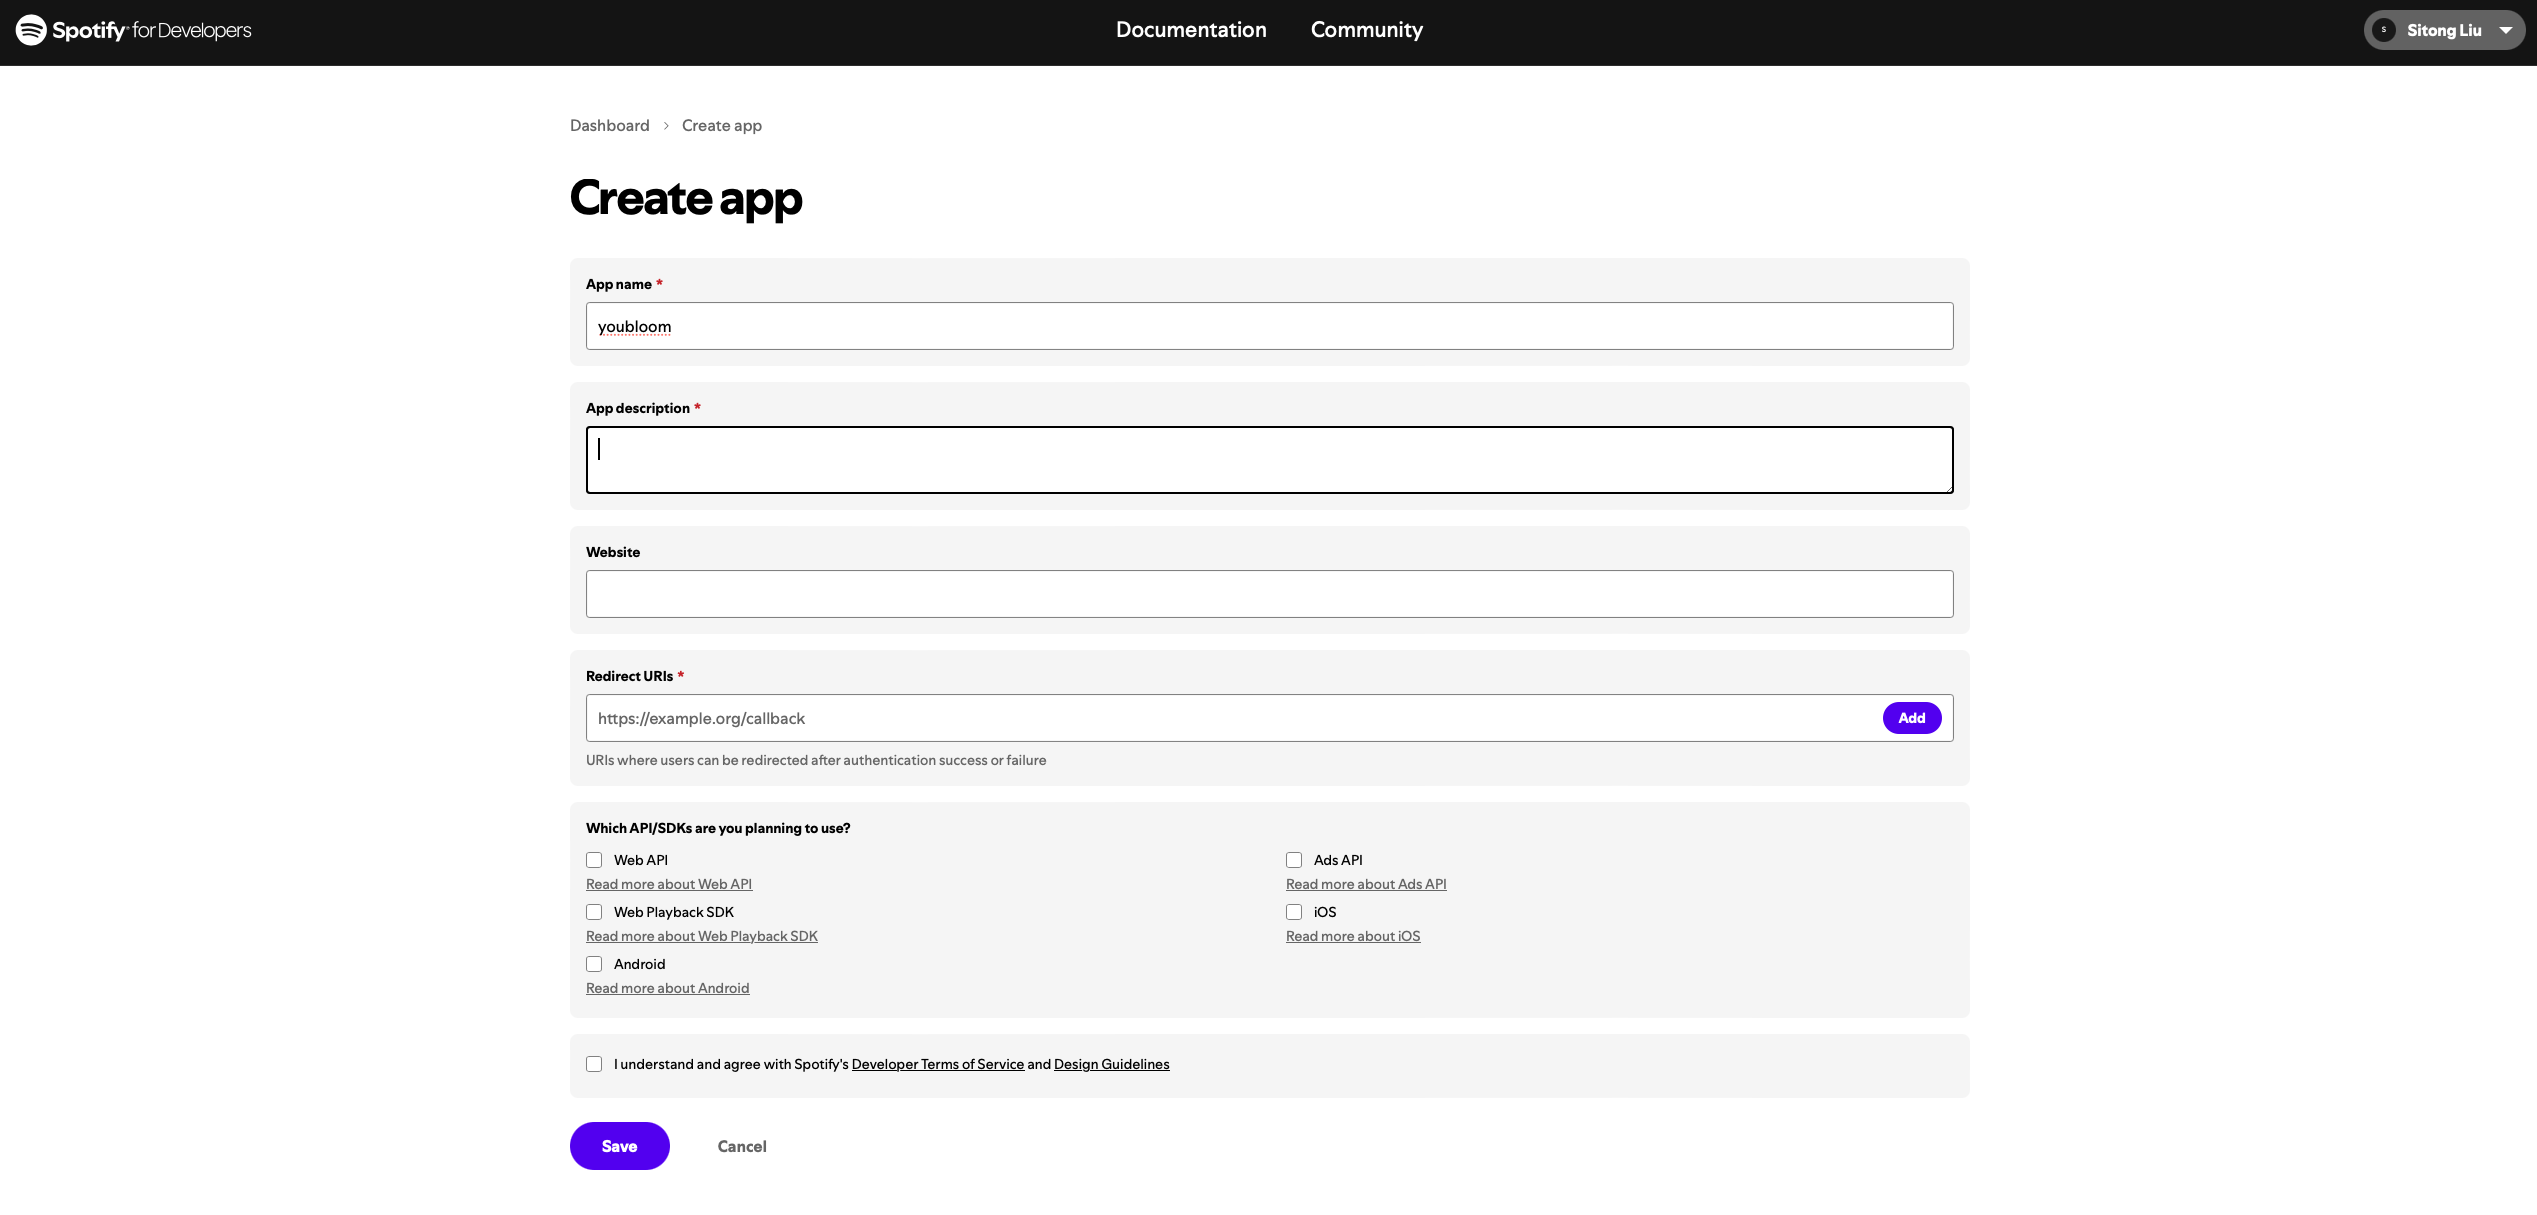2537x1215 pixels.
Task: Agree to Developer Terms of Service checkbox
Action: [594, 1064]
